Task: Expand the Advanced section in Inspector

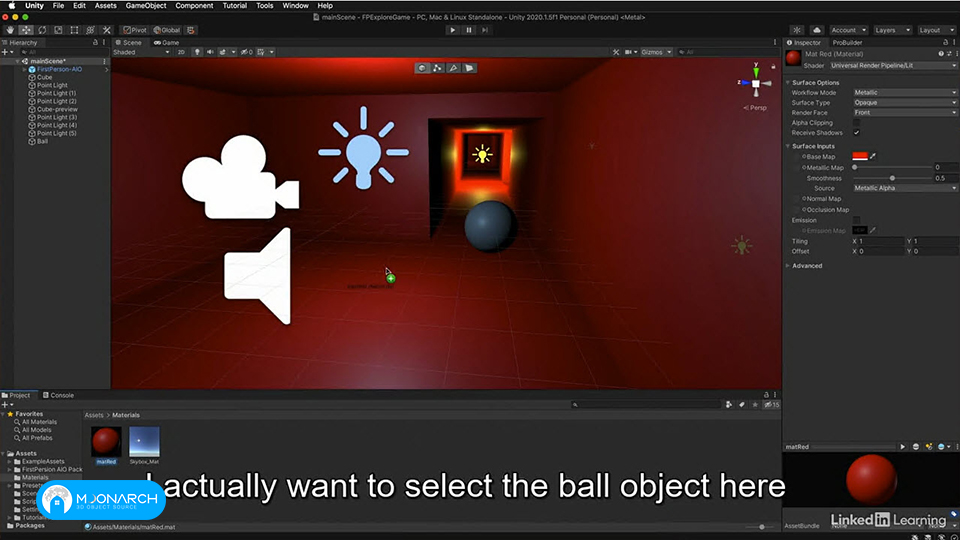Action: (806, 266)
